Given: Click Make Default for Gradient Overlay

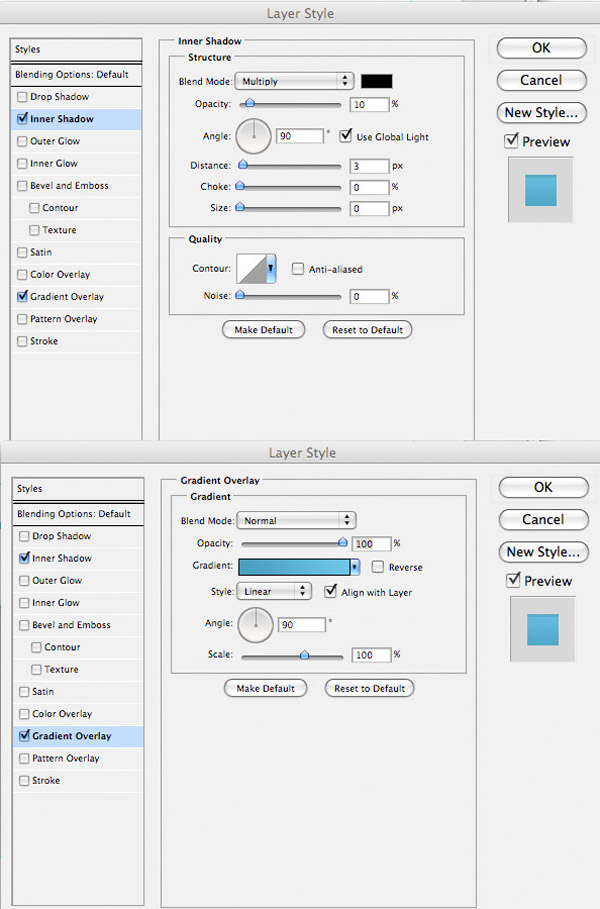Looking at the screenshot, I should click(266, 688).
